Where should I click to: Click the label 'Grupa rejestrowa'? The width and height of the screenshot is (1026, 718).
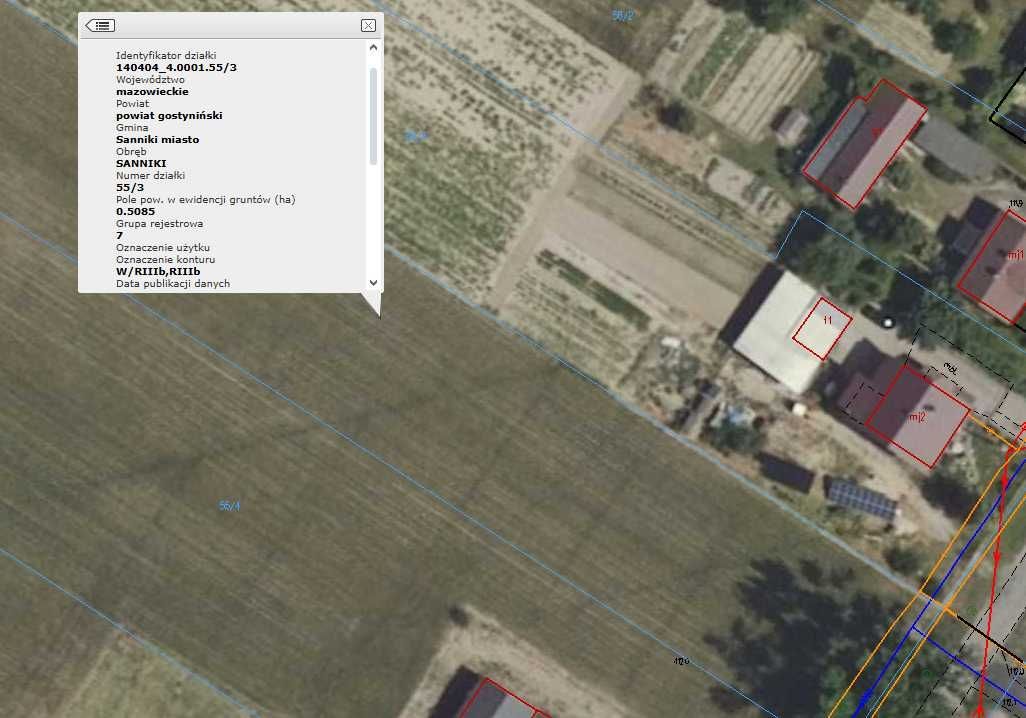tap(159, 224)
